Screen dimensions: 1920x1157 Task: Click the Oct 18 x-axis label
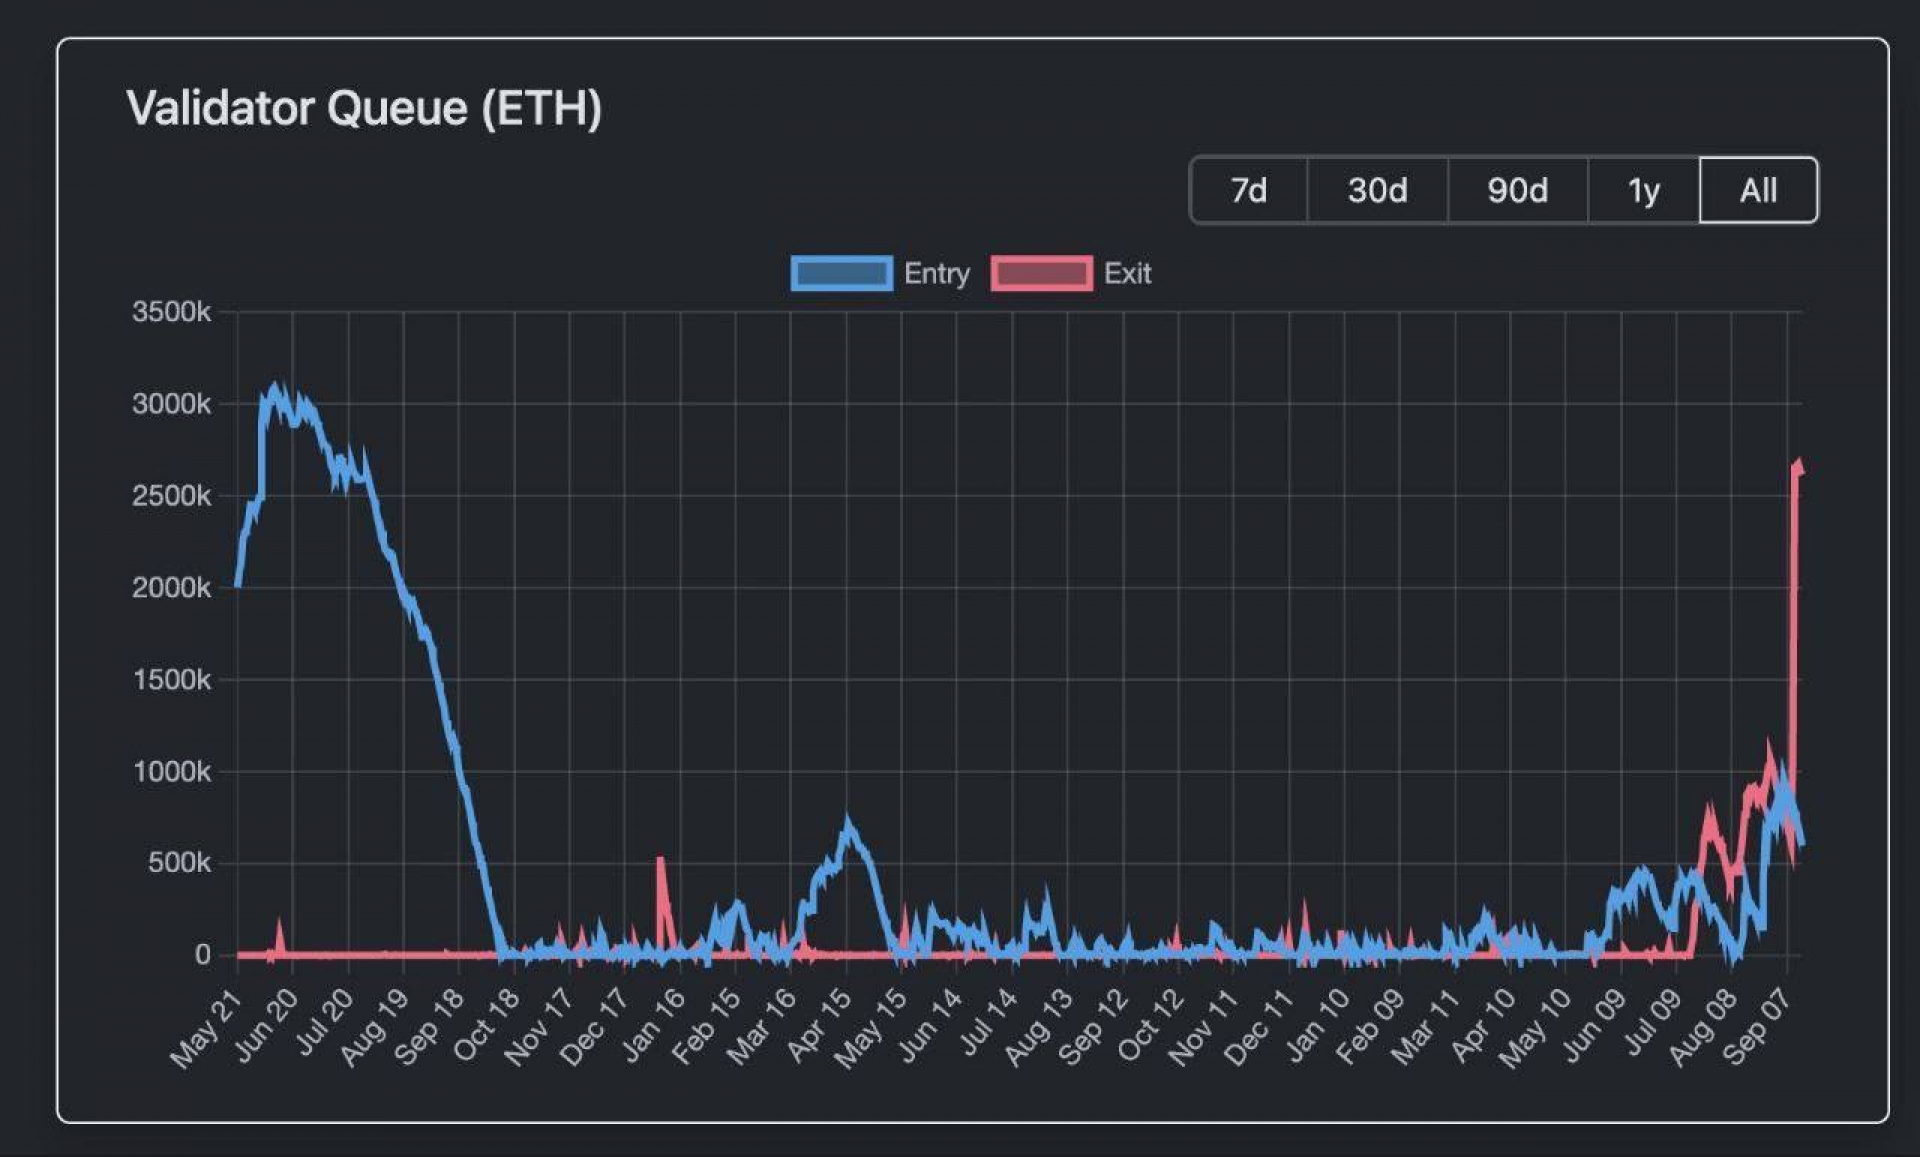[x=487, y=1027]
